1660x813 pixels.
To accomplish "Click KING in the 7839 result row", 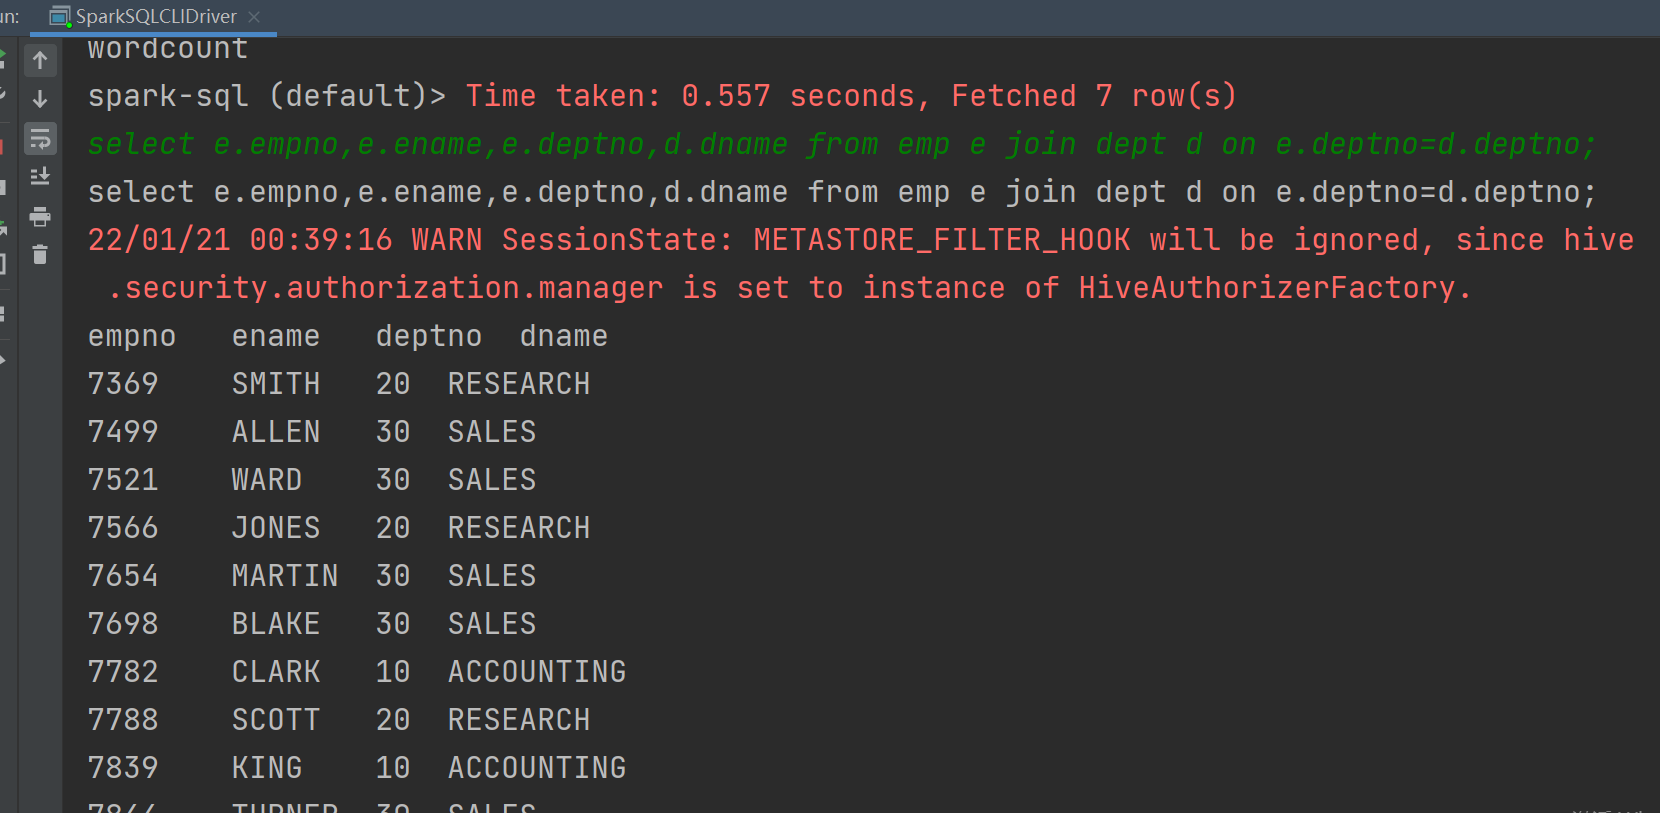I will coord(267,768).
